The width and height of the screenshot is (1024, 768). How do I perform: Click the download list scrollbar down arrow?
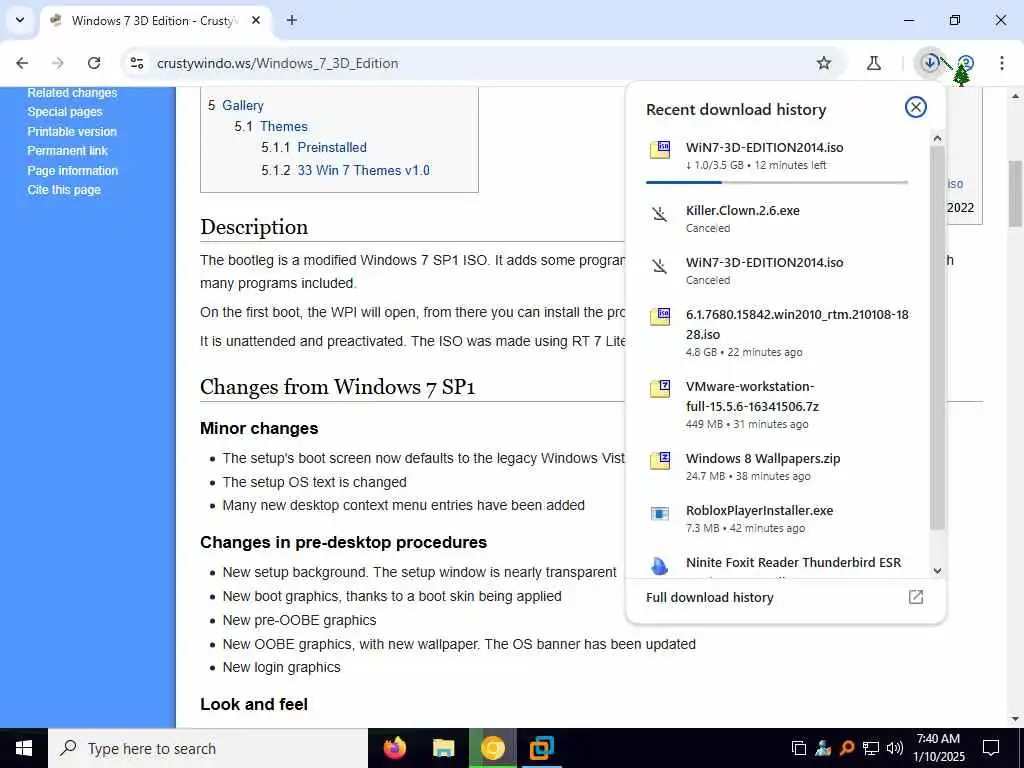pos(937,570)
